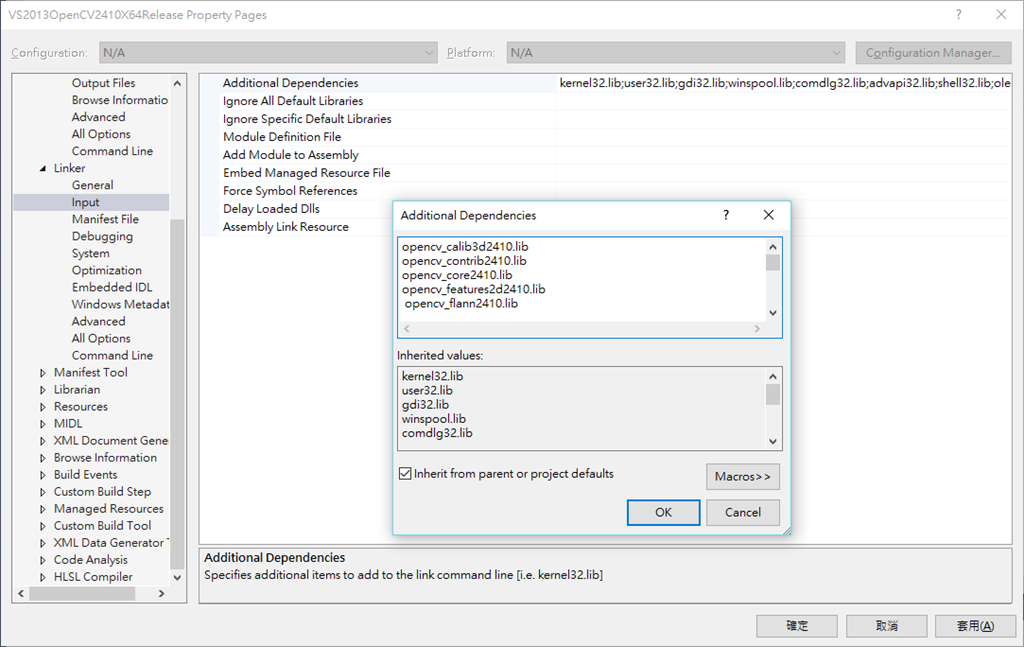Apply changes with 套用(A)
Screen dimensions: 1024x647
tap(976, 625)
